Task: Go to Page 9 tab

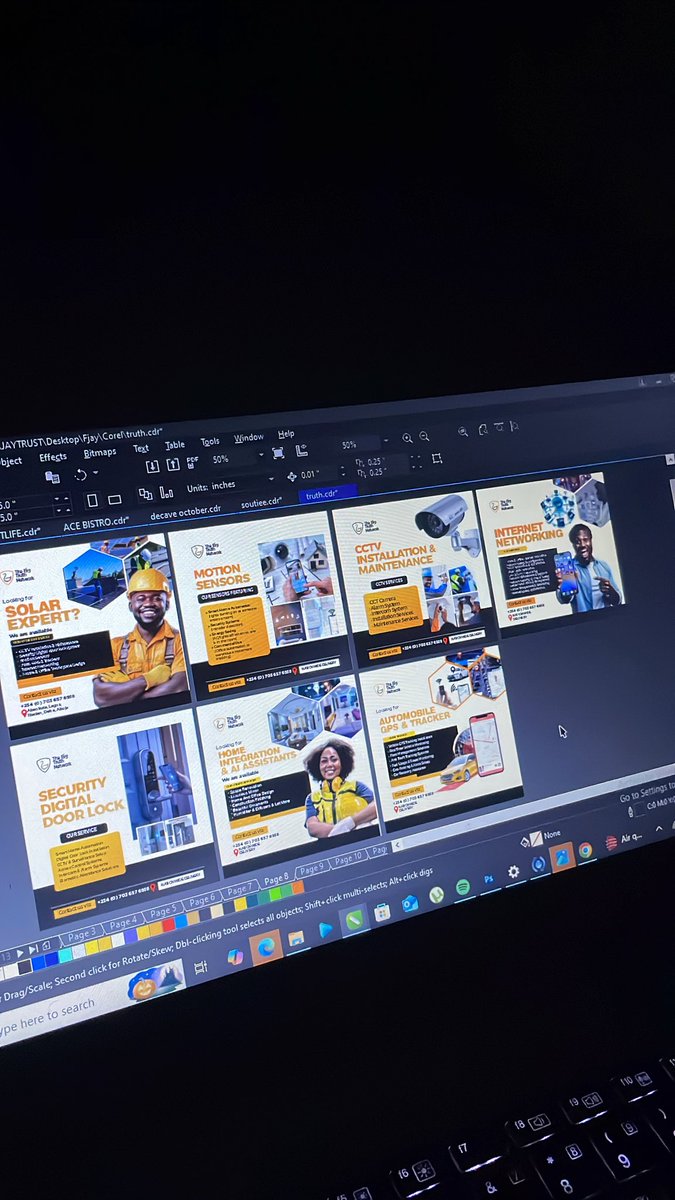Action: point(312,869)
